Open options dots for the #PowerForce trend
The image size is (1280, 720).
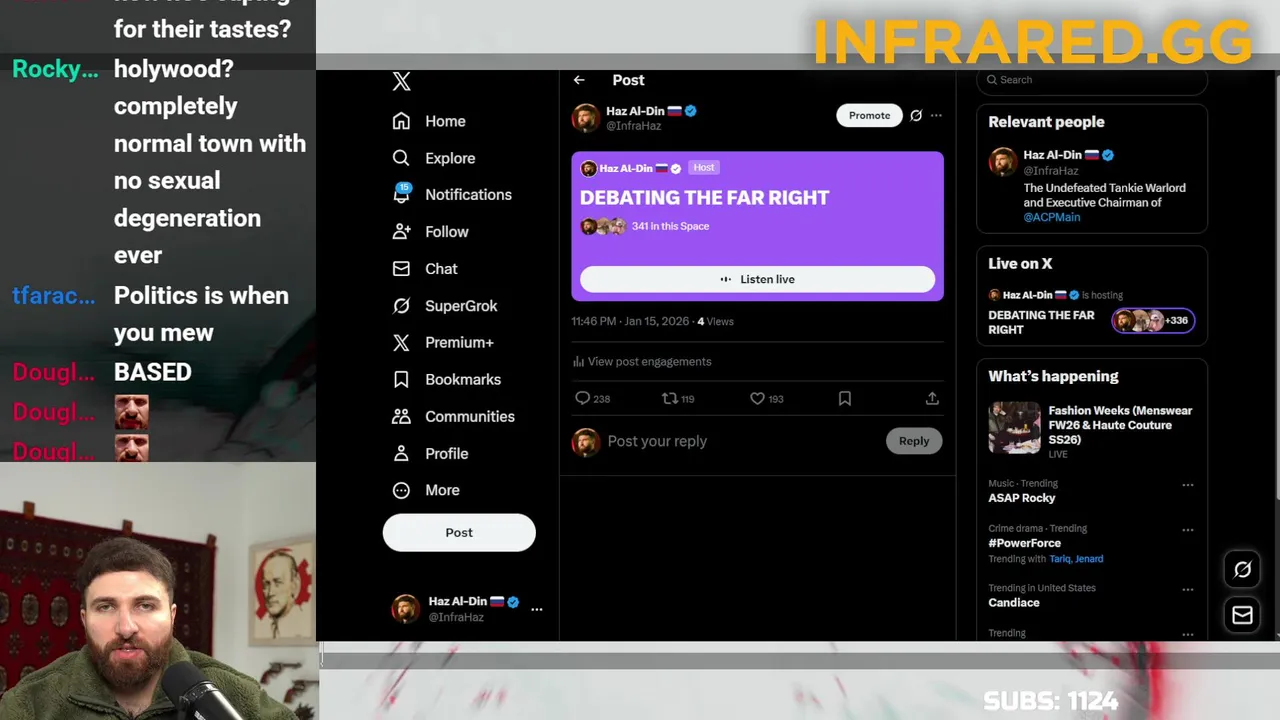(1188, 530)
